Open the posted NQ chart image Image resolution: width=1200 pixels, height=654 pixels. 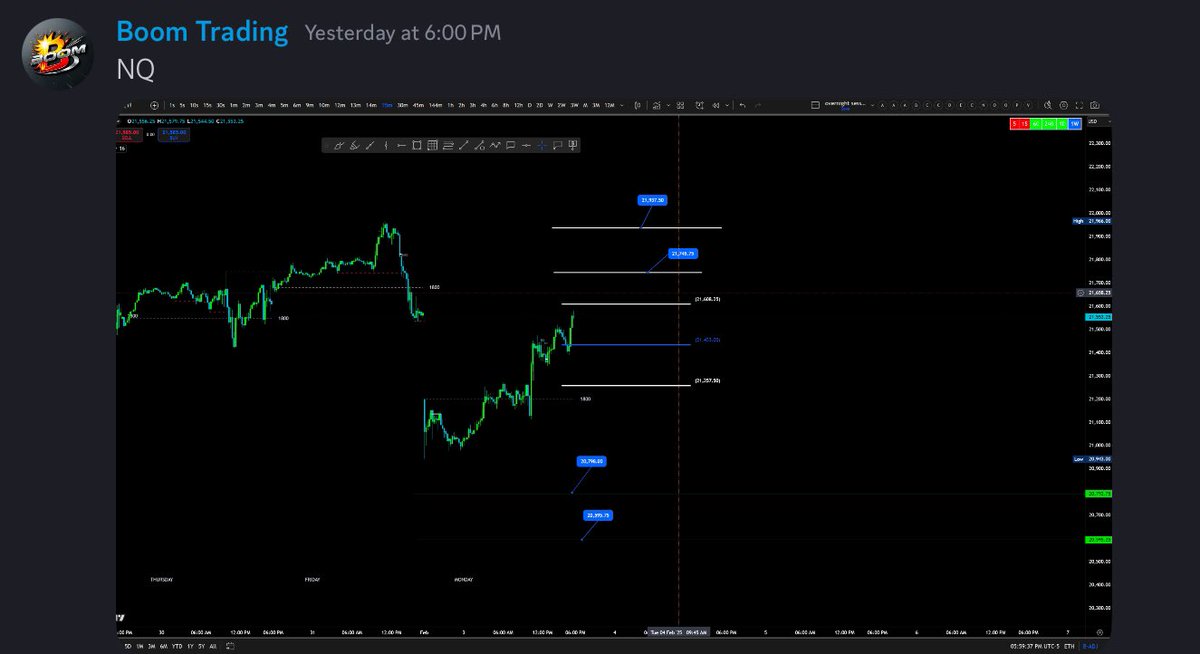click(x=613, y=375)
